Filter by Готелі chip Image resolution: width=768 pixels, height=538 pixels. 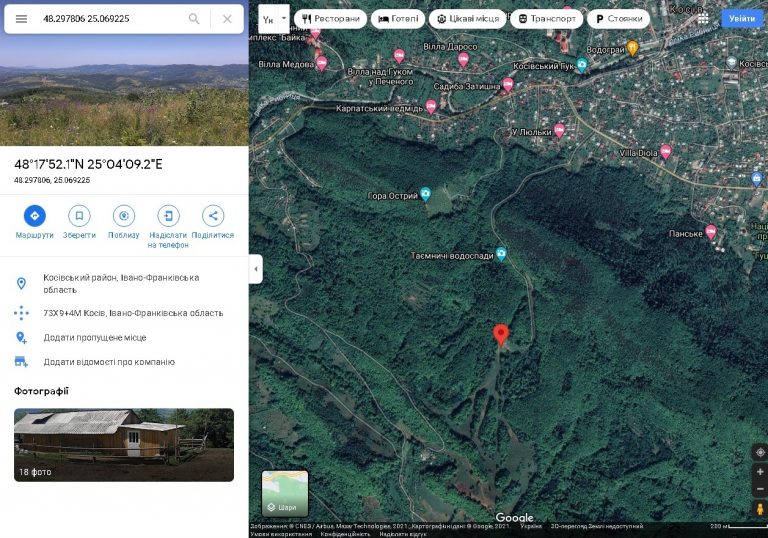click(398, 19)
